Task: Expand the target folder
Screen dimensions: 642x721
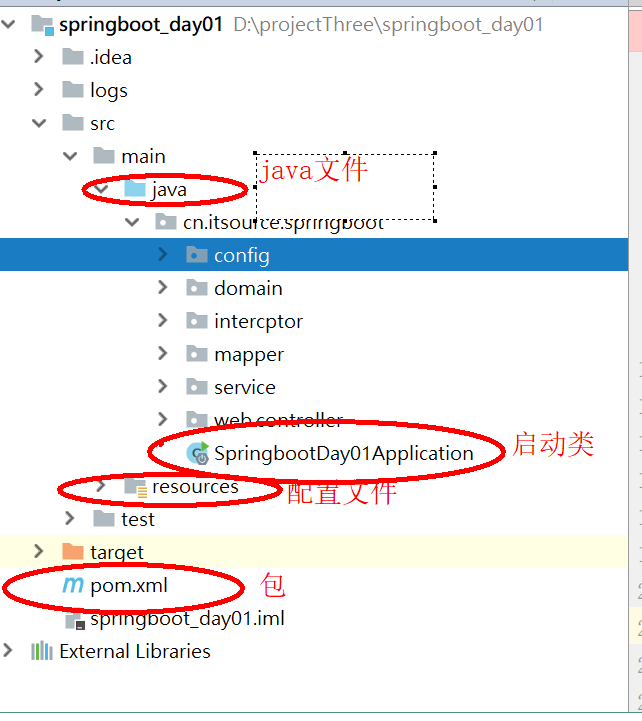Action: pos(39,551)
